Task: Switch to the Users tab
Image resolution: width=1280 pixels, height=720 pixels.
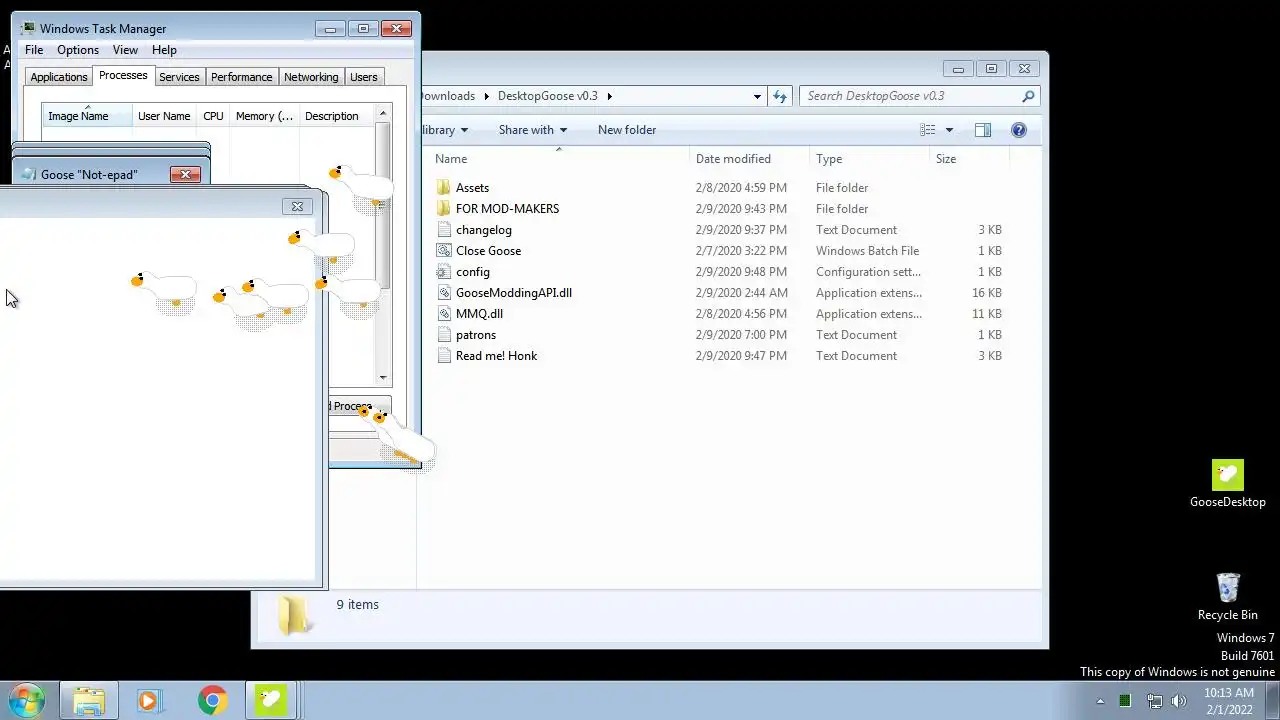Action: click(x=364, y=77)
